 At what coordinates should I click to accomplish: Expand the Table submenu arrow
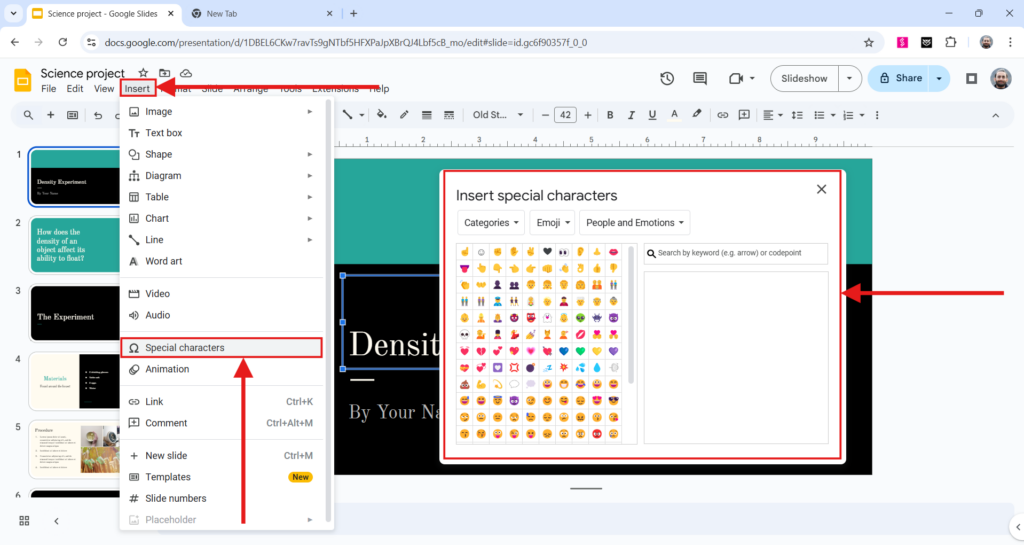point(310,197)
